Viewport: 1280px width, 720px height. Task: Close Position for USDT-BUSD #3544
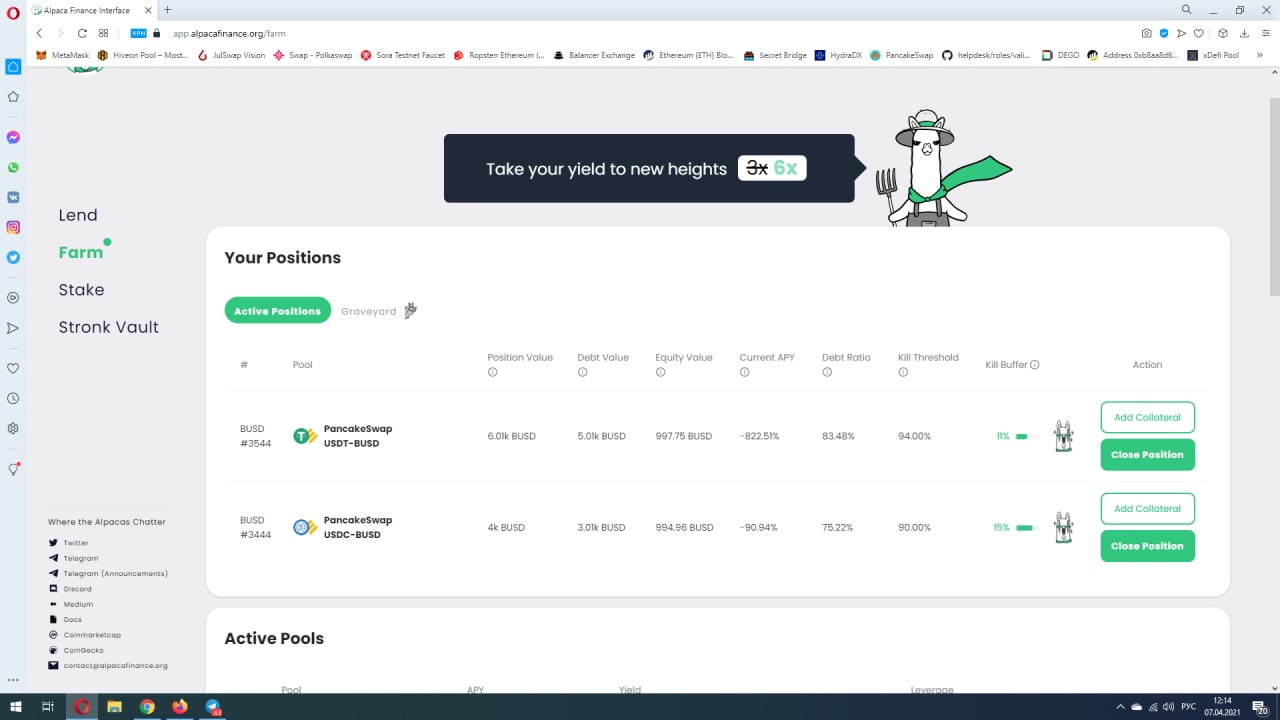[x=1147, y=454]
